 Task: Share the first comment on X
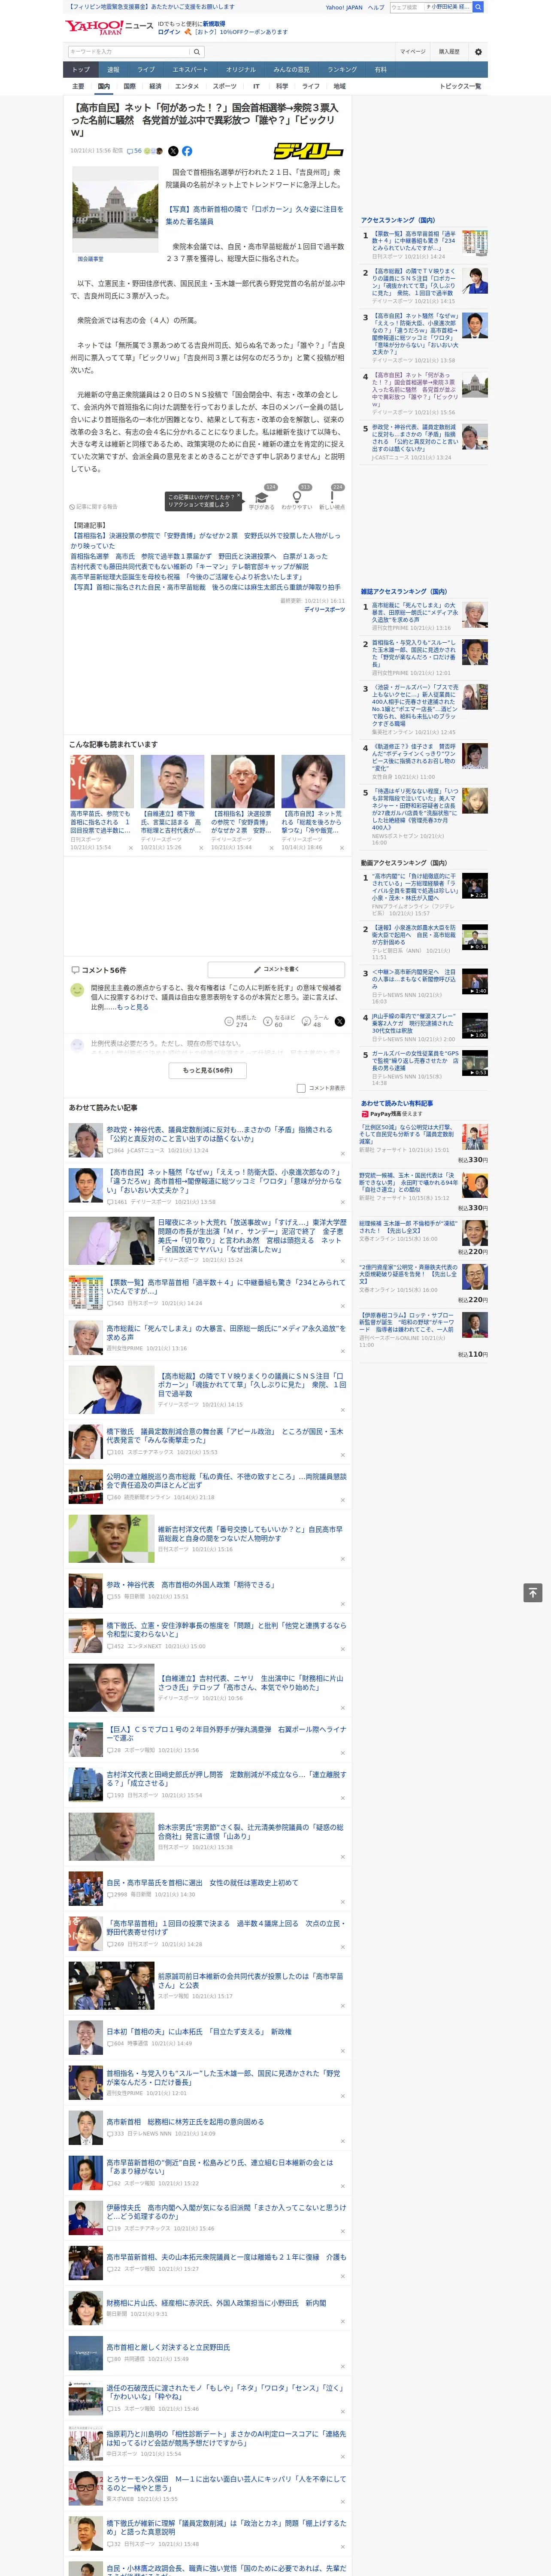pos(339,1021)
